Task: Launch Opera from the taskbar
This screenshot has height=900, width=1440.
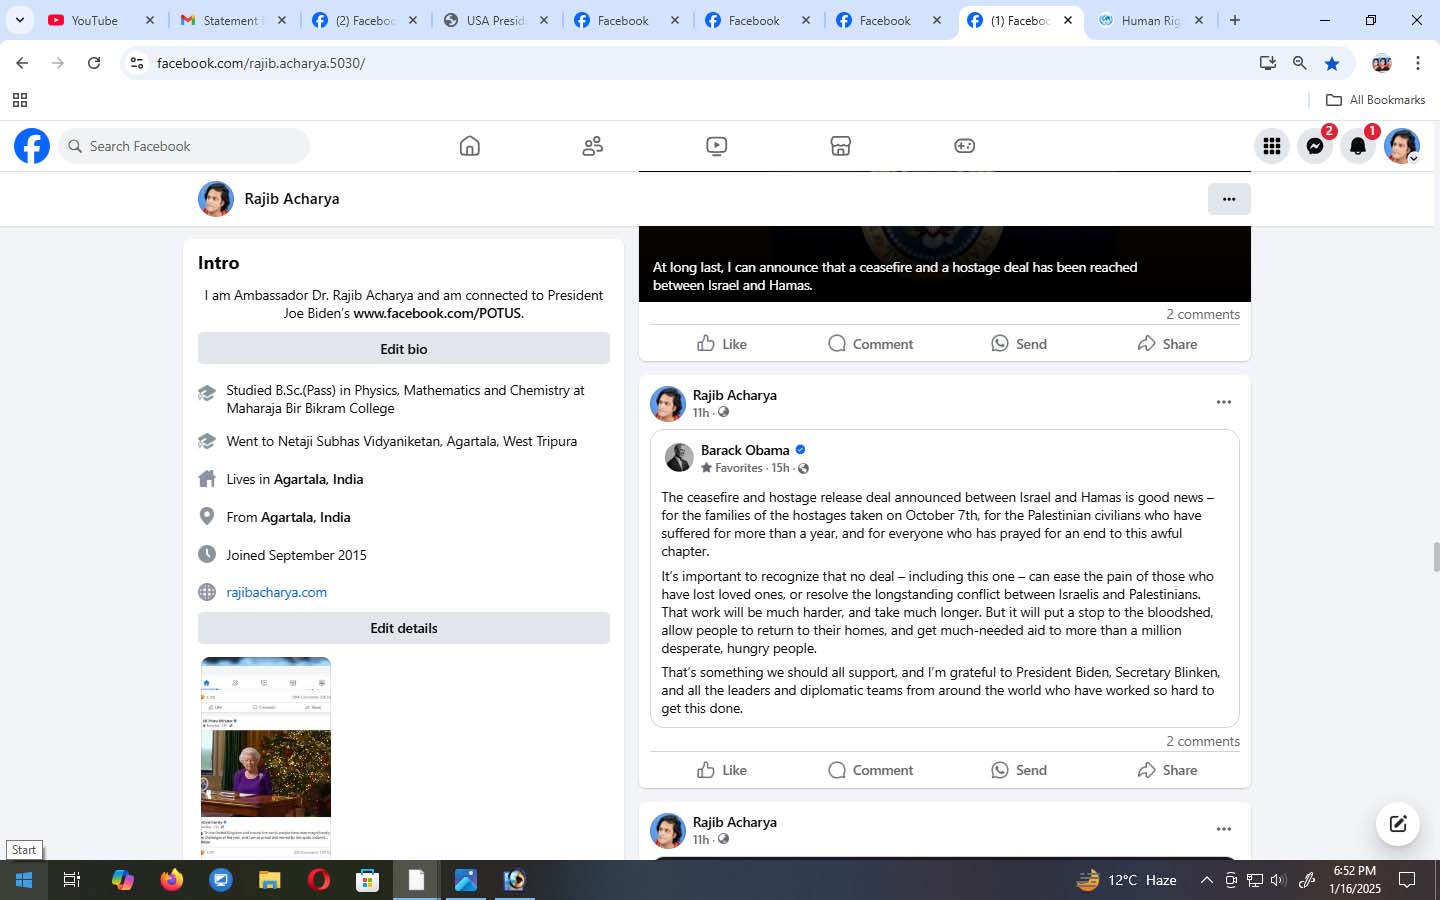Action: (x=319, y=880)
